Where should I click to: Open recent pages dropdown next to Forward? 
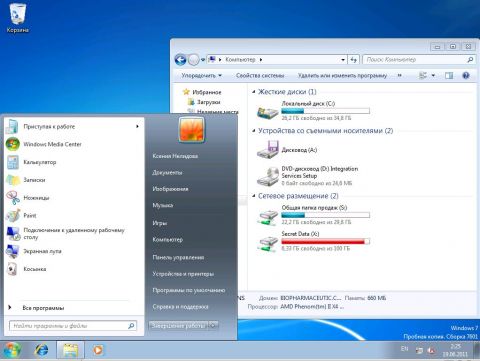pos(202,60)
